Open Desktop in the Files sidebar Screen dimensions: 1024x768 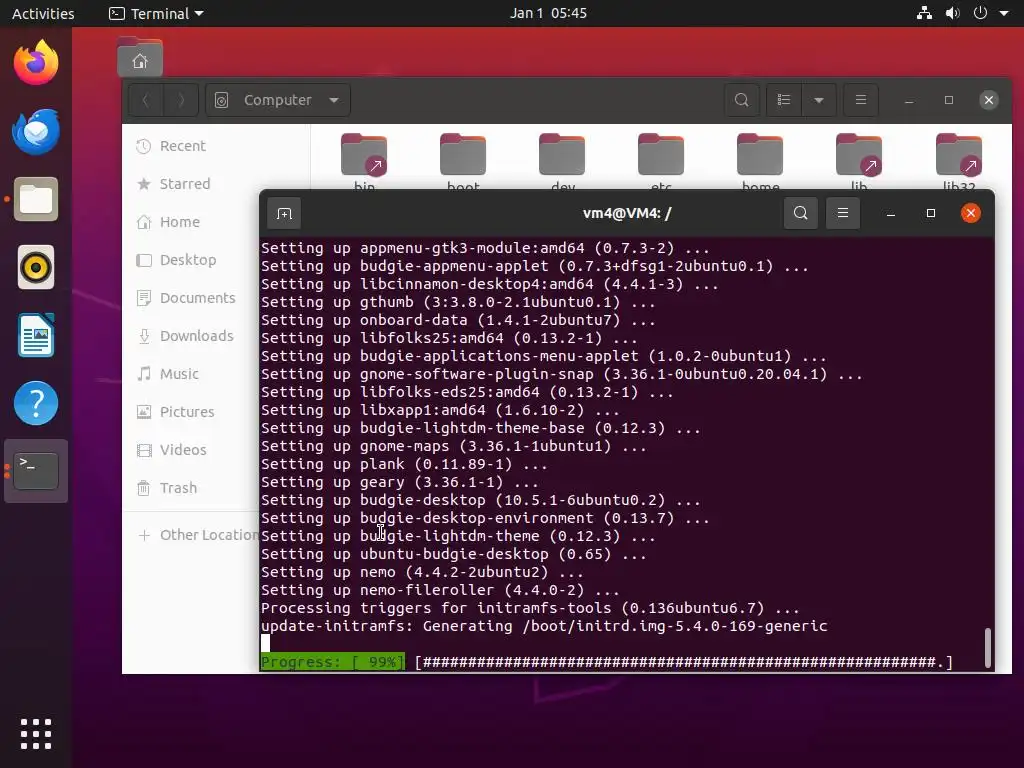189,260
